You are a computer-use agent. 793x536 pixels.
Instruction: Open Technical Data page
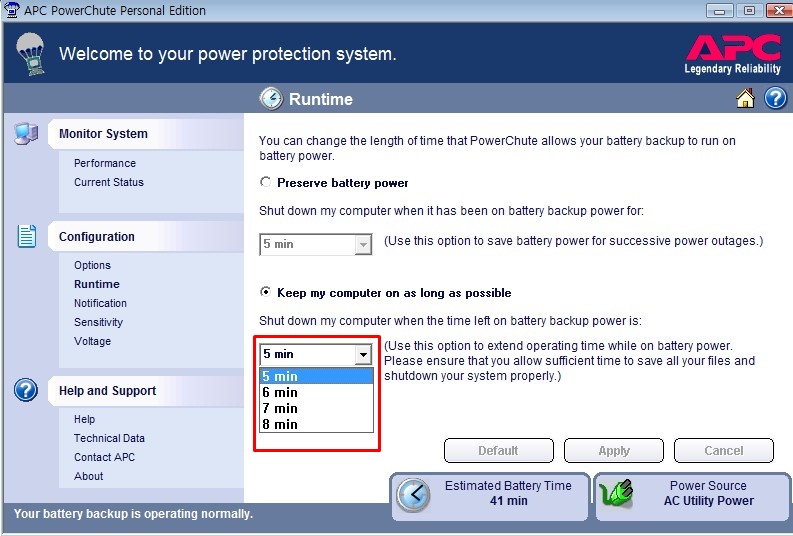(x=109, y=438)
